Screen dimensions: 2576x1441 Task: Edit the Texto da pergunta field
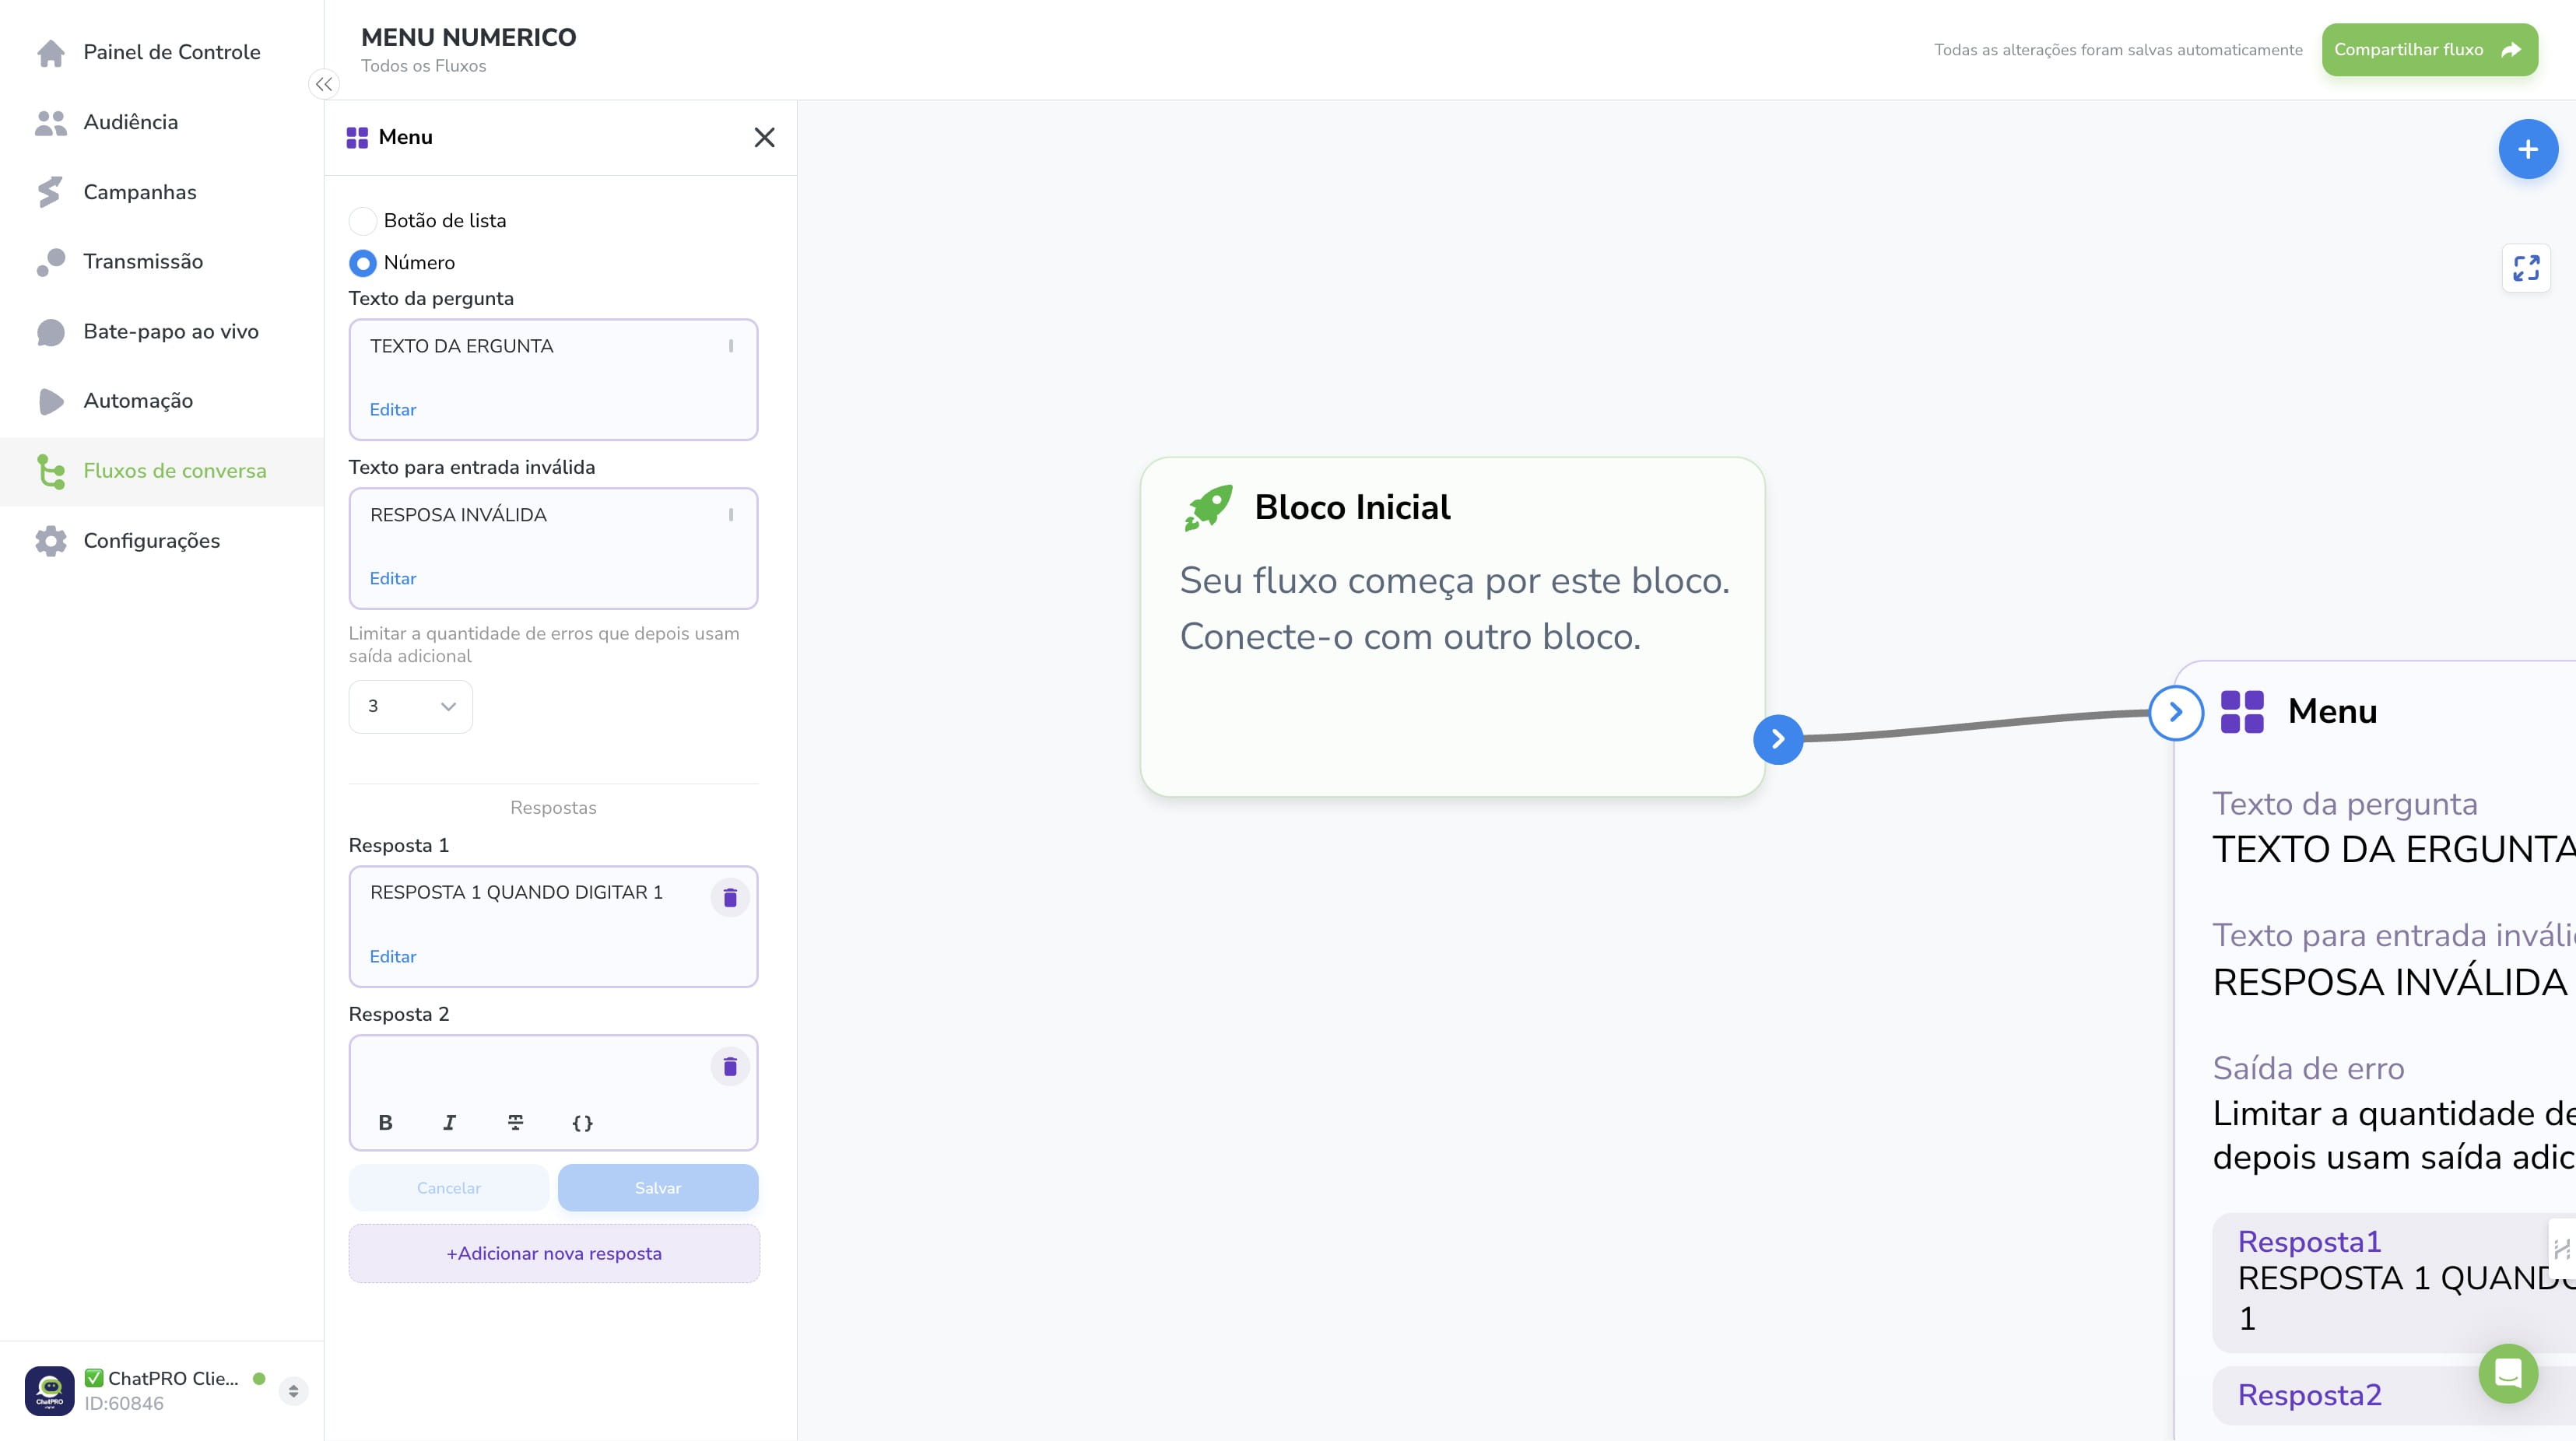point(393,410)
